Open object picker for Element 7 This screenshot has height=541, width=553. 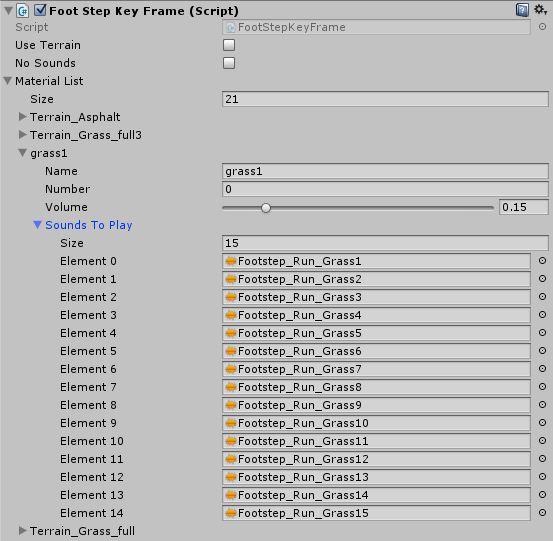[542, 387]
